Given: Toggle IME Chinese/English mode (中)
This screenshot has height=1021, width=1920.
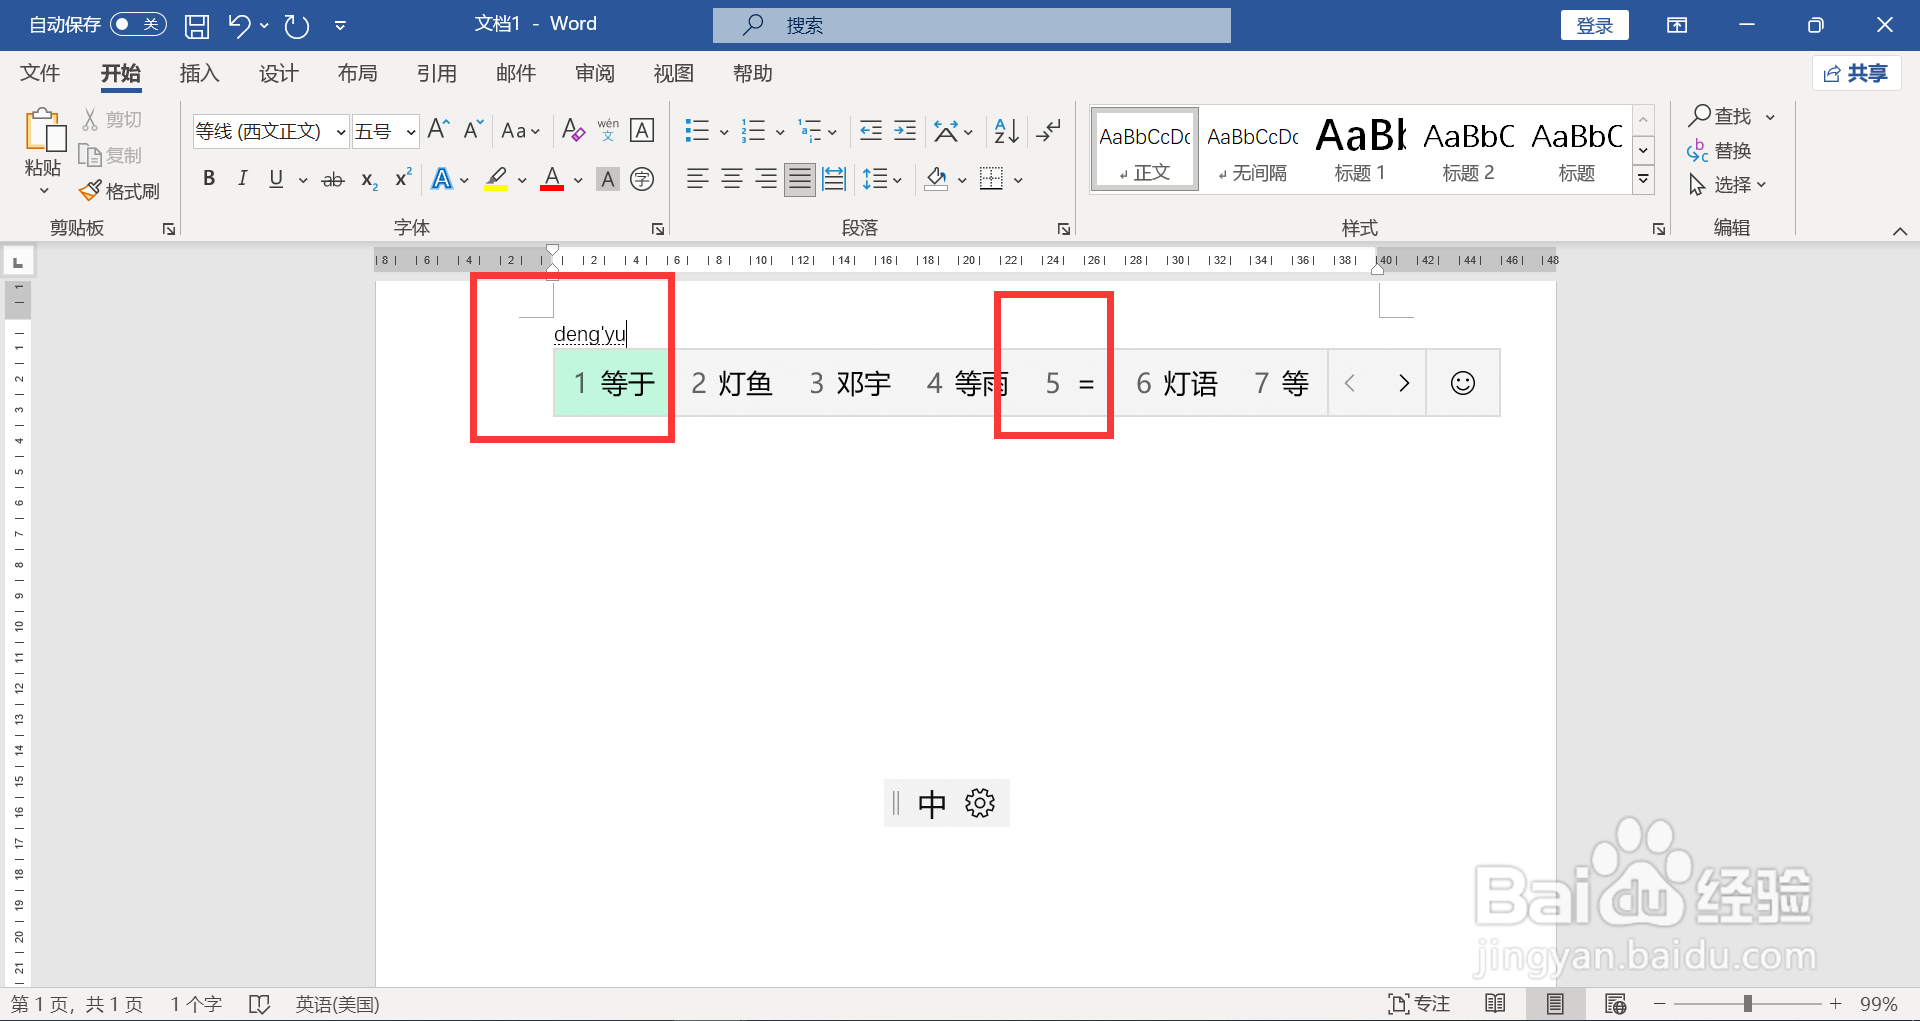Looking at the screenshot, I should tap(932, 804).
